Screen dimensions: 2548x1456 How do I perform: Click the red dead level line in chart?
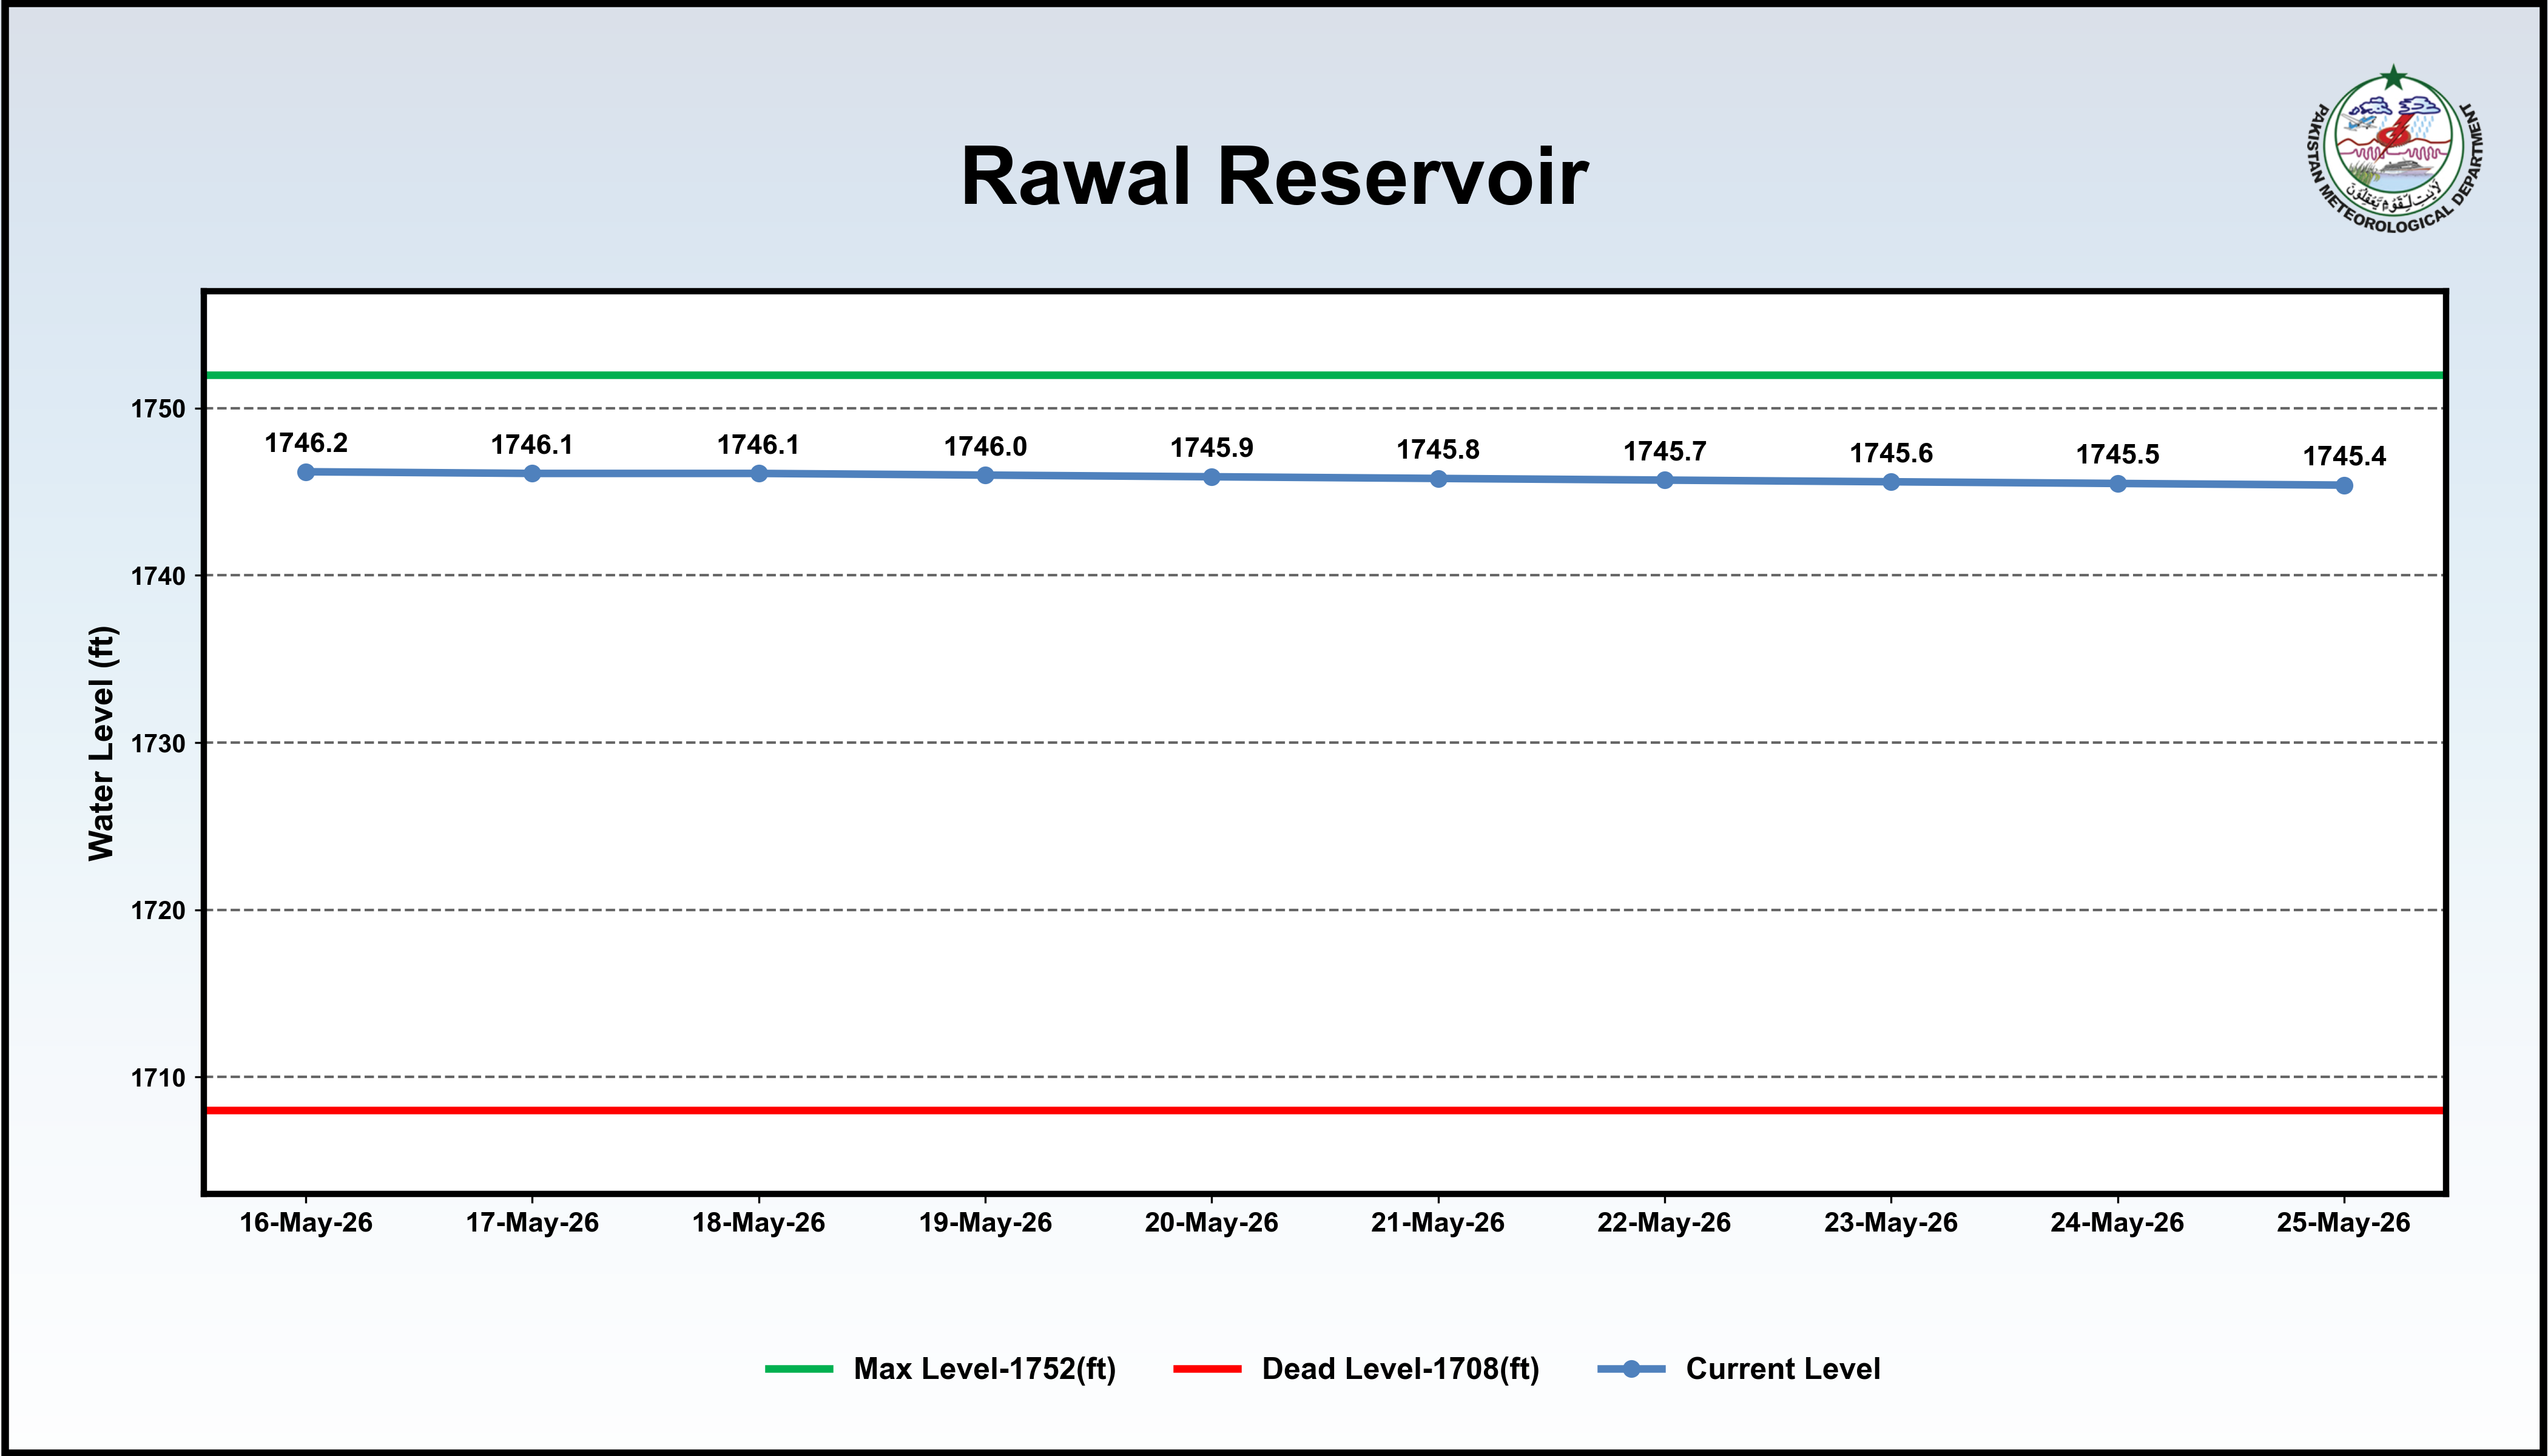tap(1324, 1111)
